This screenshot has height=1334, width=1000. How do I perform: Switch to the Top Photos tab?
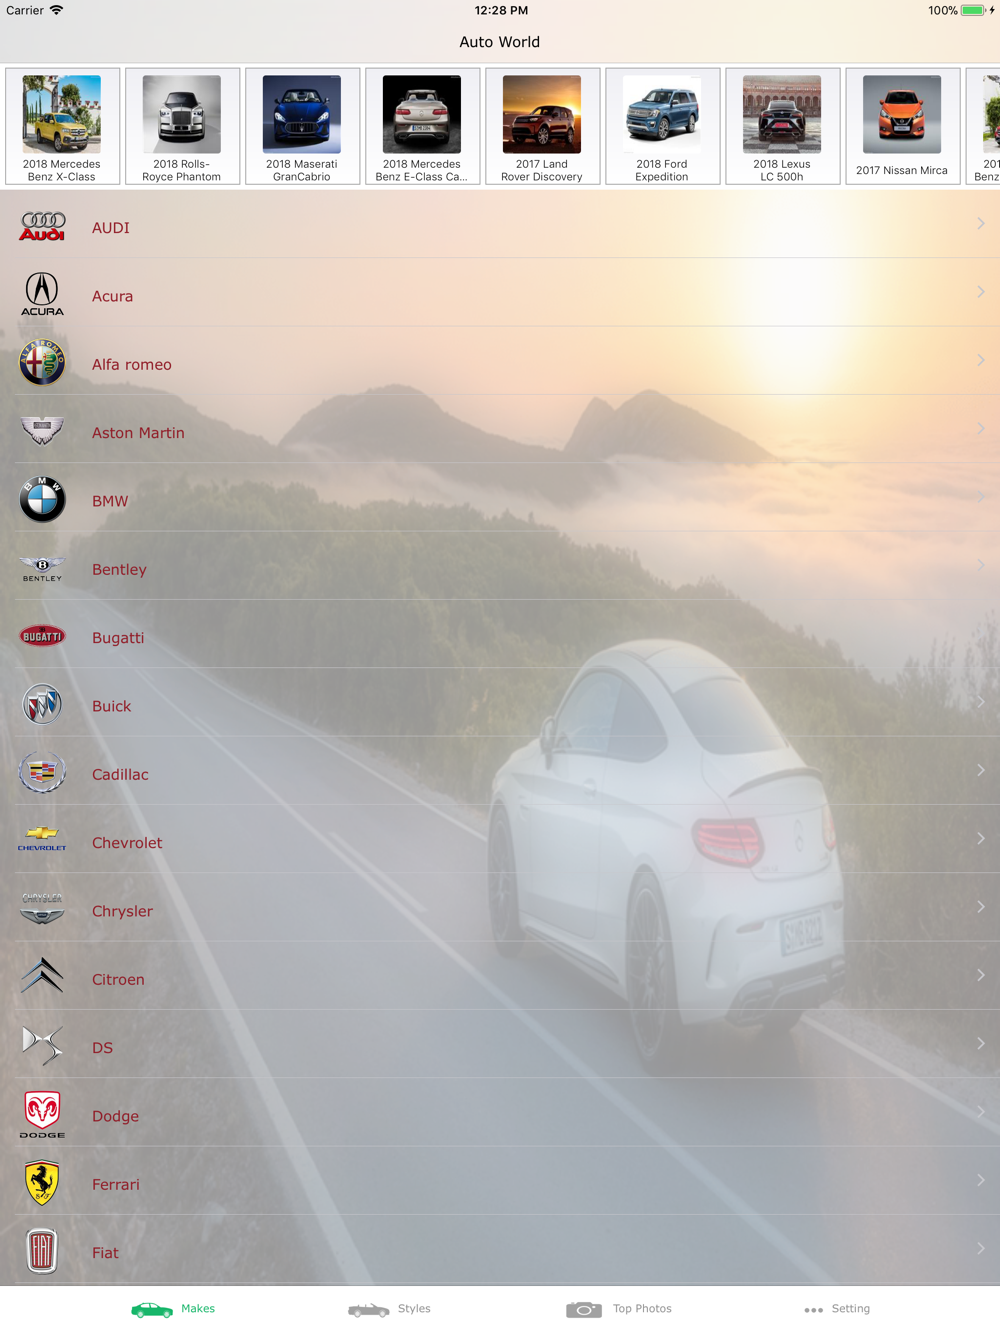(x=619, y=1309)
